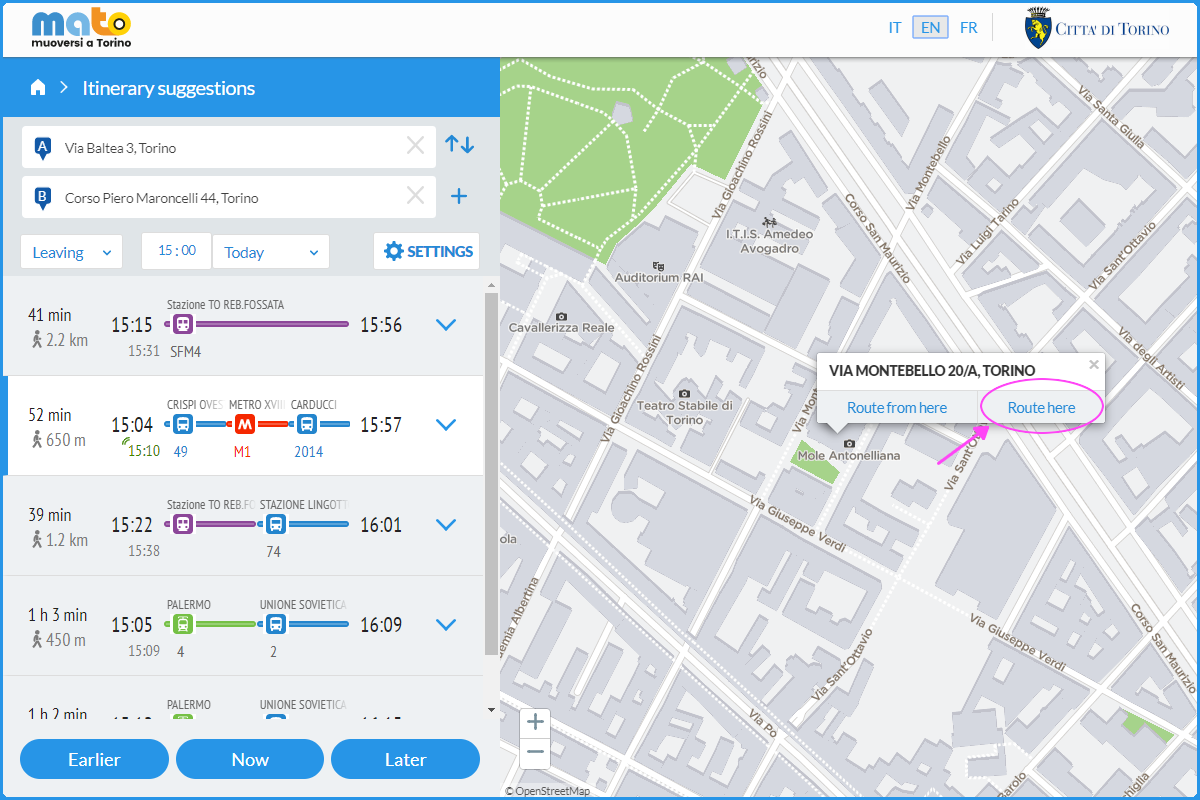Click Route from here in popup

[897, 407]
